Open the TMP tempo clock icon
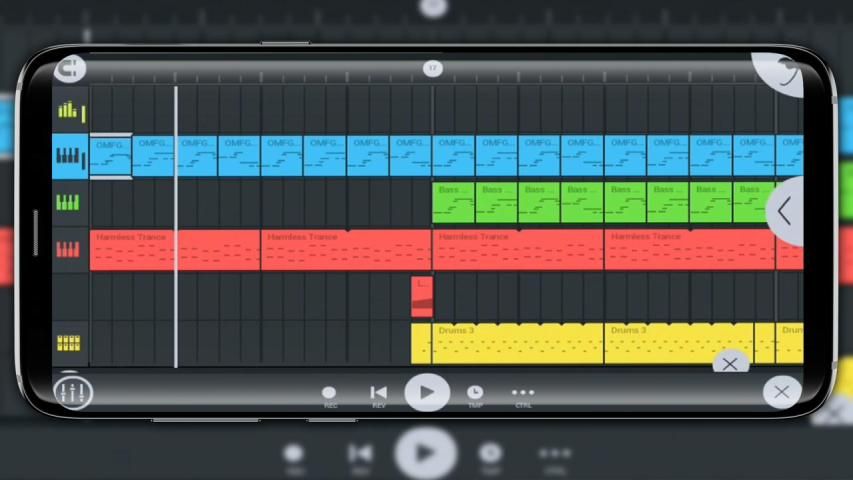This screenshot has width=853, height=480. pos(475,393)
